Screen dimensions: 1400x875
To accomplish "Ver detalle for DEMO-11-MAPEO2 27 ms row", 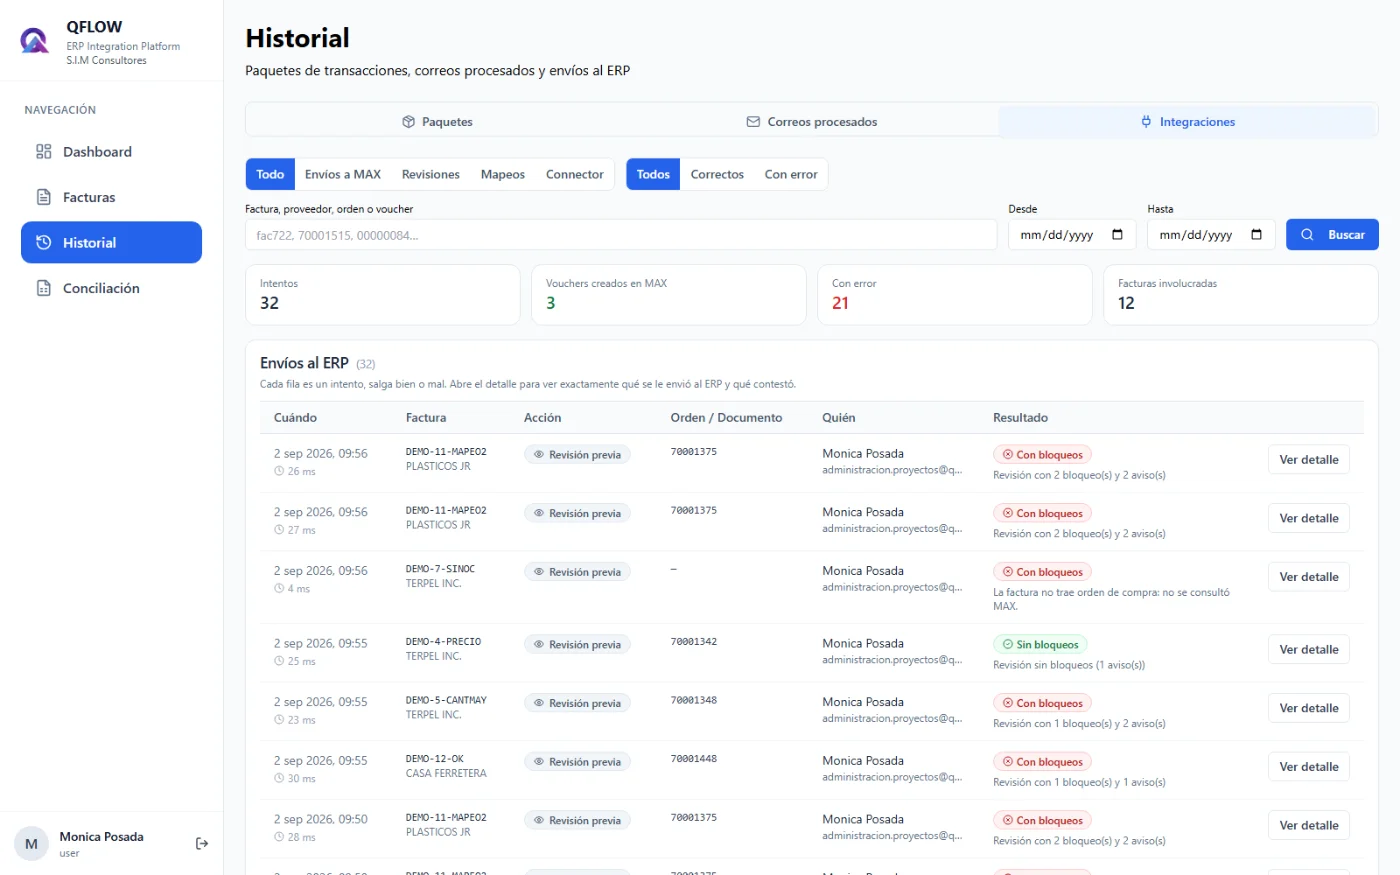I will coord(1309,518).
